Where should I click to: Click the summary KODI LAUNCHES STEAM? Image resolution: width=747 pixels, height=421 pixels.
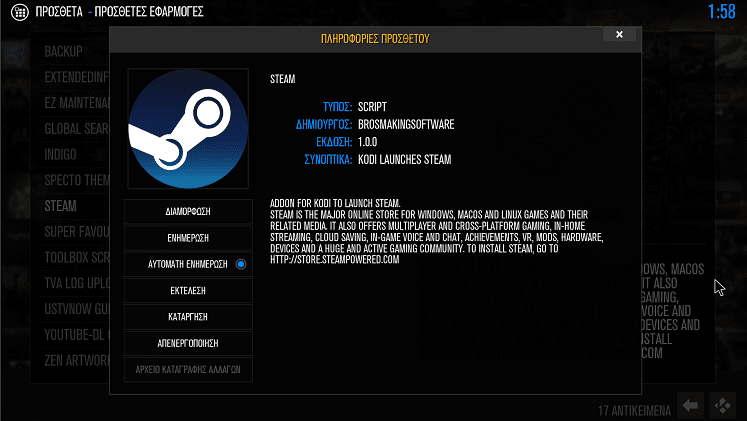point(404,160)
